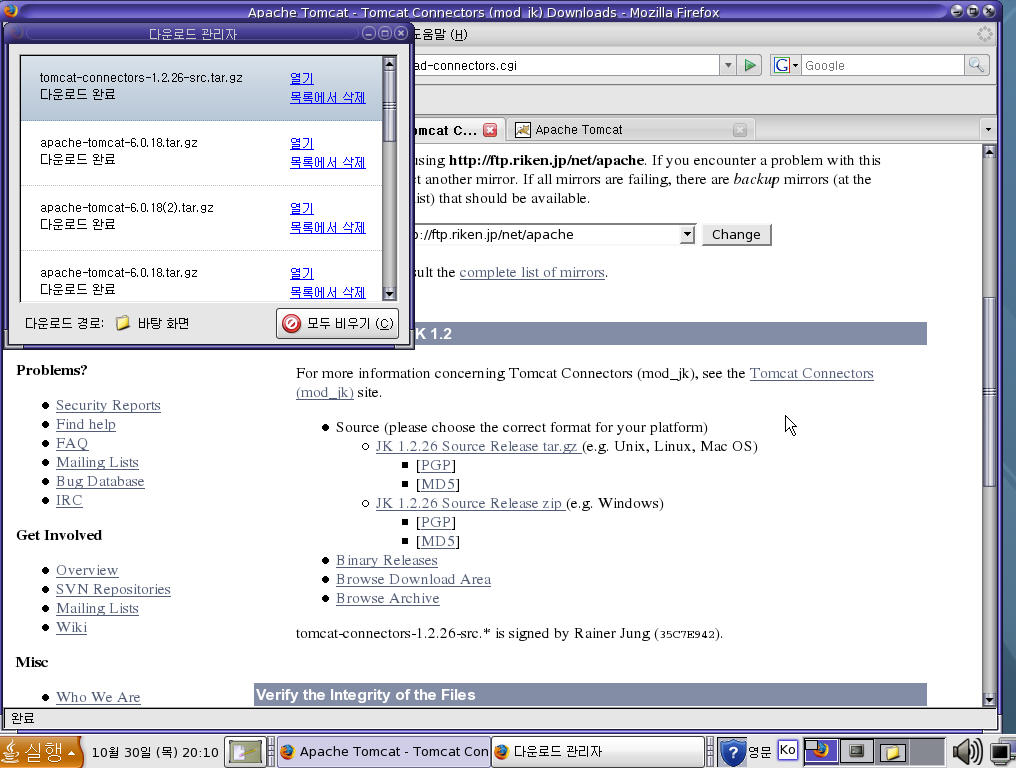
Task: Open the FAQ link
Action: point(72,443)
